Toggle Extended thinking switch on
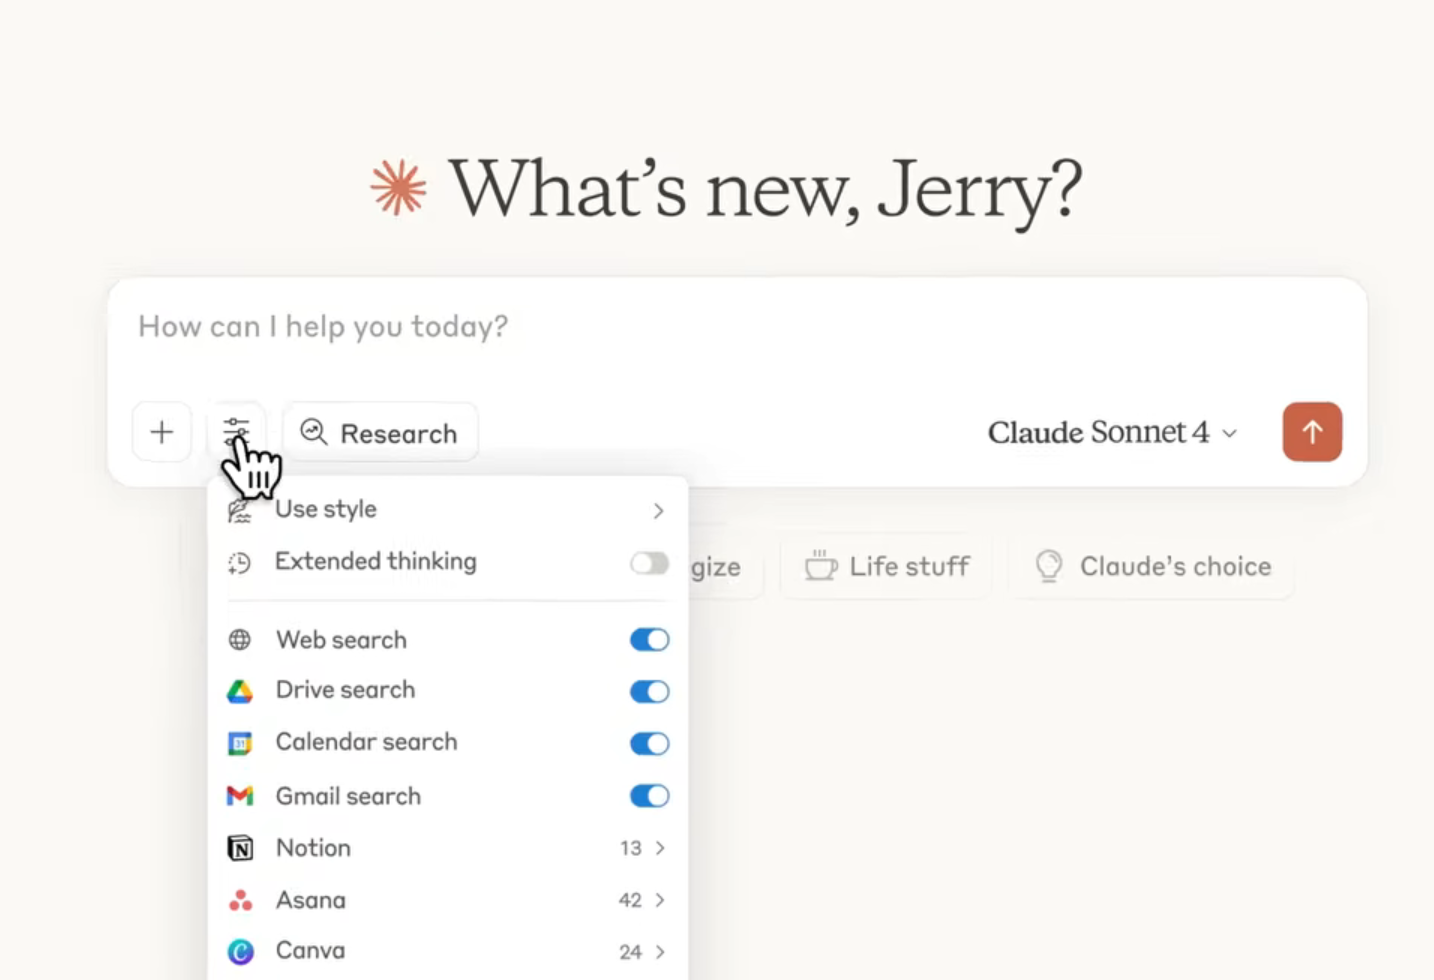This screenshot has width=1434, height=980. click(x=649, y=563)
